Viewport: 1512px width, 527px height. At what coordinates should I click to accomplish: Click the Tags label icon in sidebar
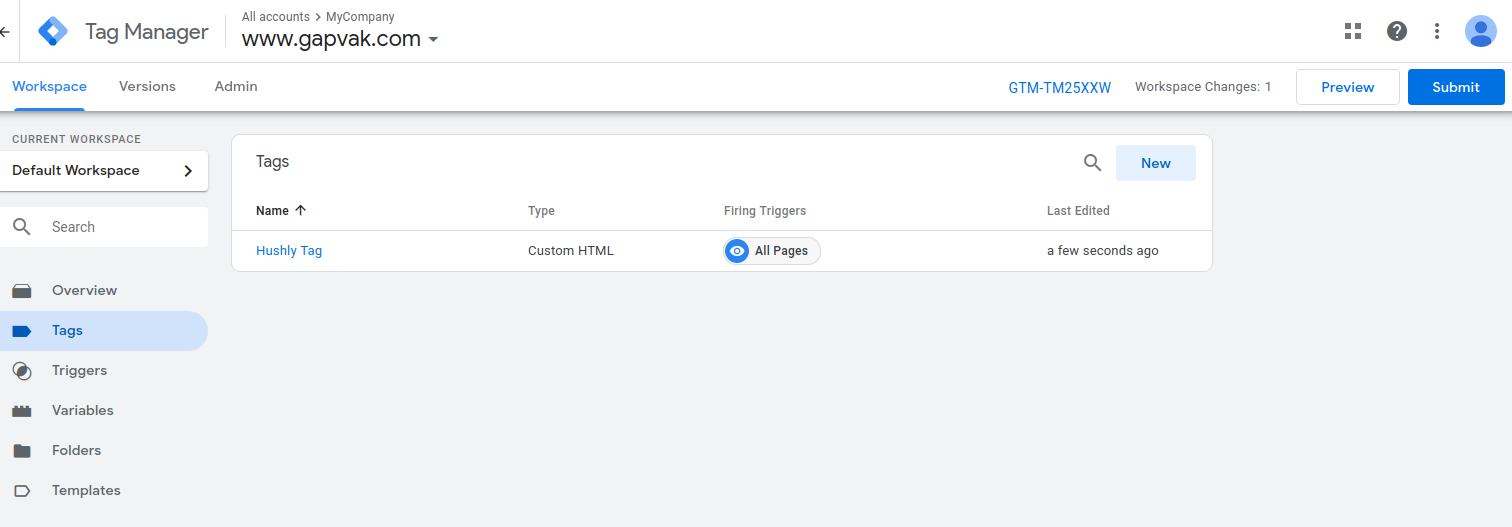22,331
